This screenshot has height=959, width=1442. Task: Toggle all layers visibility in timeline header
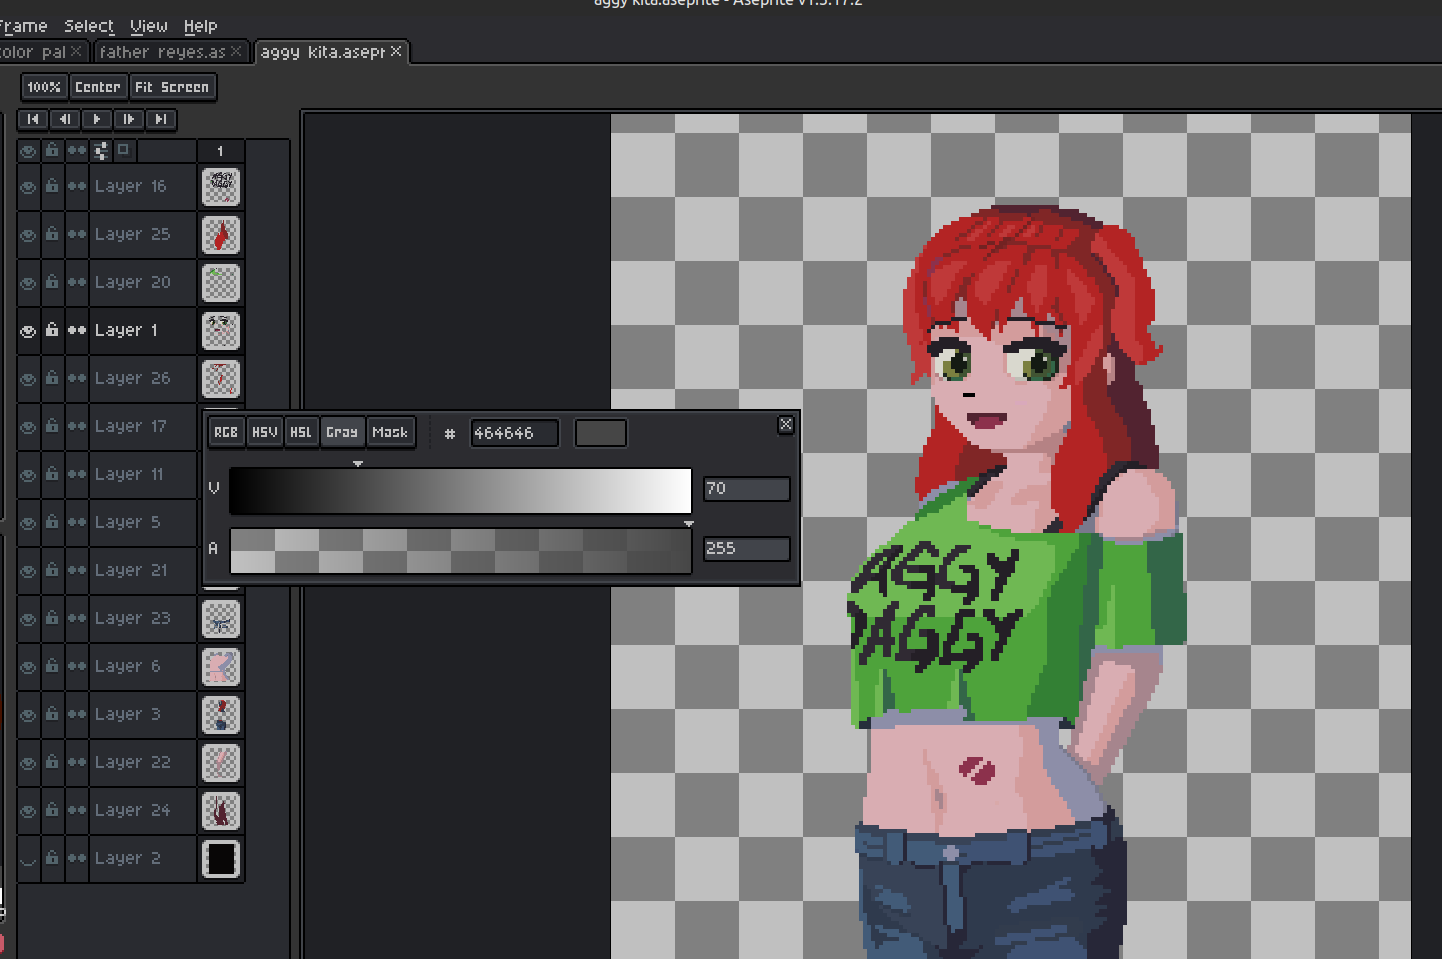(x=28, y=151)
